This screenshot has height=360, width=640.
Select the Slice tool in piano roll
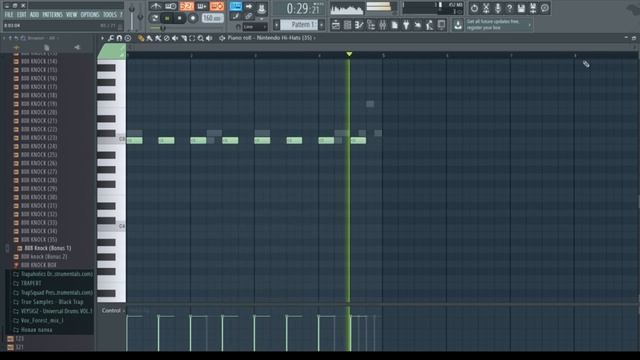pyautogui.click(x=184, y=38)
